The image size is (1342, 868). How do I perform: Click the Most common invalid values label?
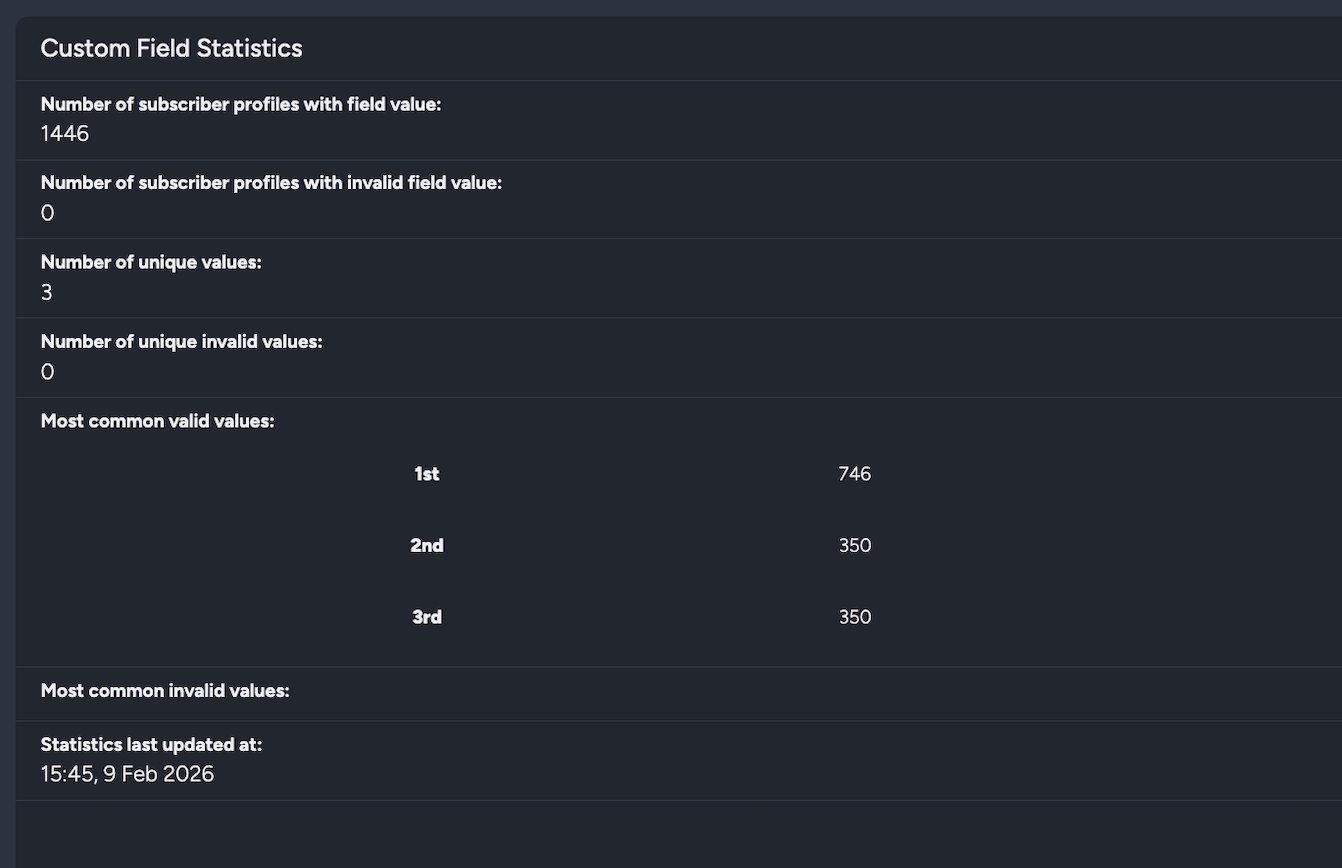[165, 691]
